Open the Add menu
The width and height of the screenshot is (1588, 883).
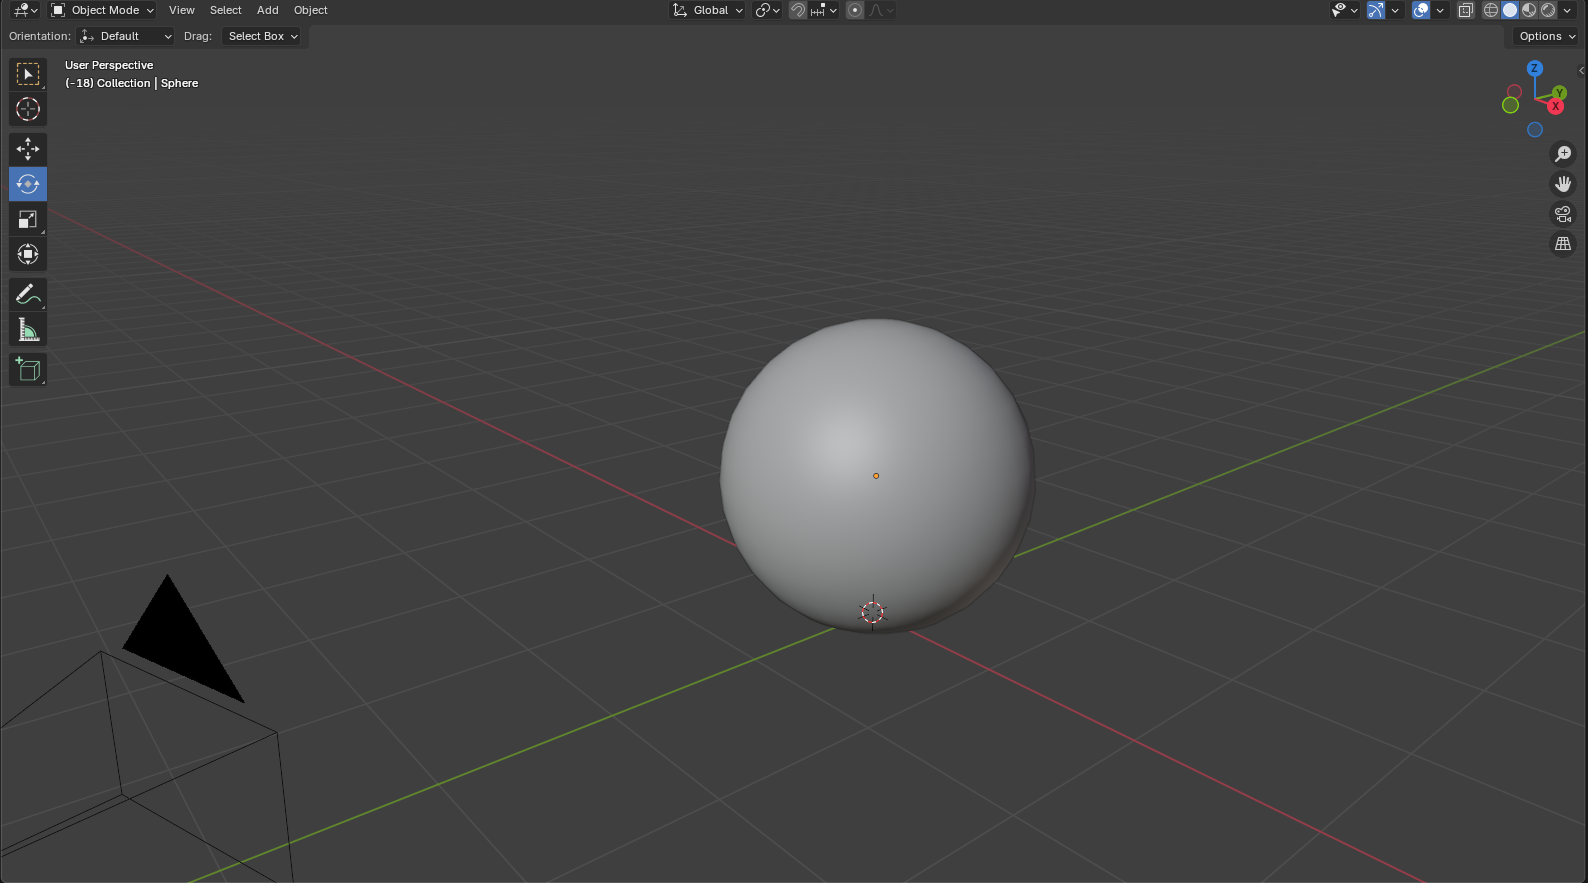[x=267, y=10]
